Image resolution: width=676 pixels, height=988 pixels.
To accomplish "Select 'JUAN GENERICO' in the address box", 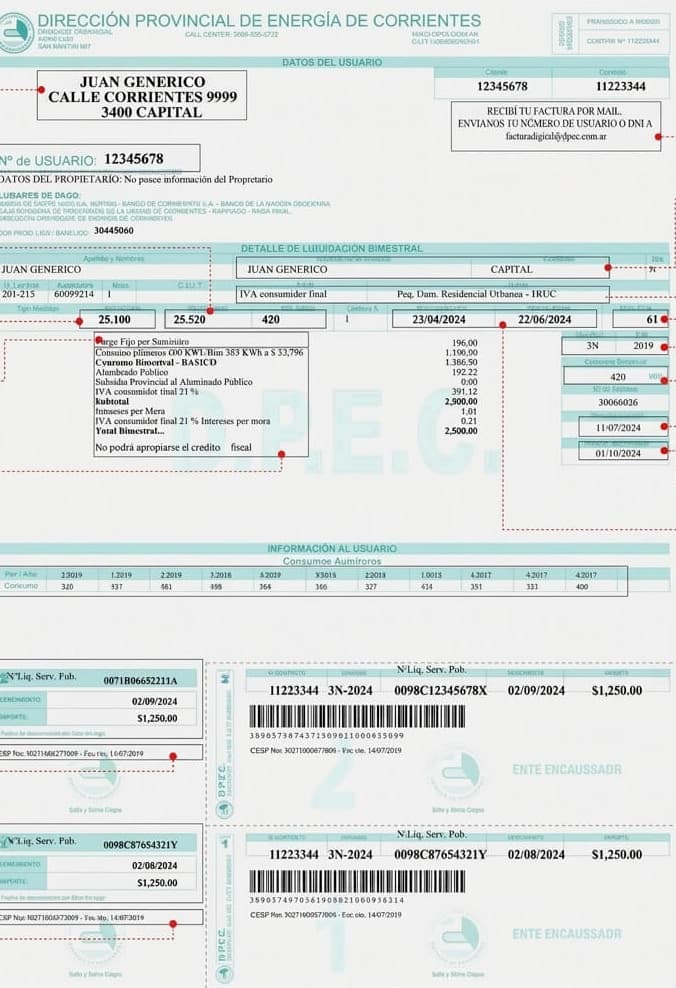I will point(142,82).
